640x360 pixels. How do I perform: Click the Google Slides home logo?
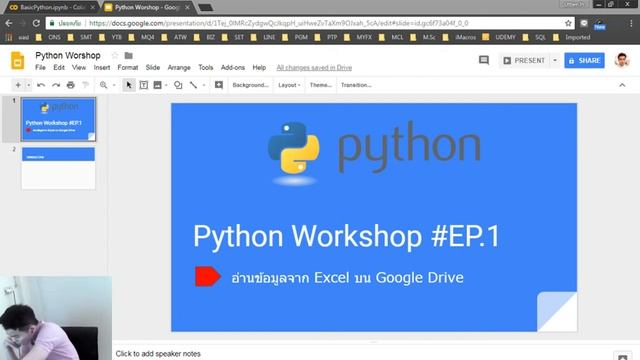[x=18, y=61]
